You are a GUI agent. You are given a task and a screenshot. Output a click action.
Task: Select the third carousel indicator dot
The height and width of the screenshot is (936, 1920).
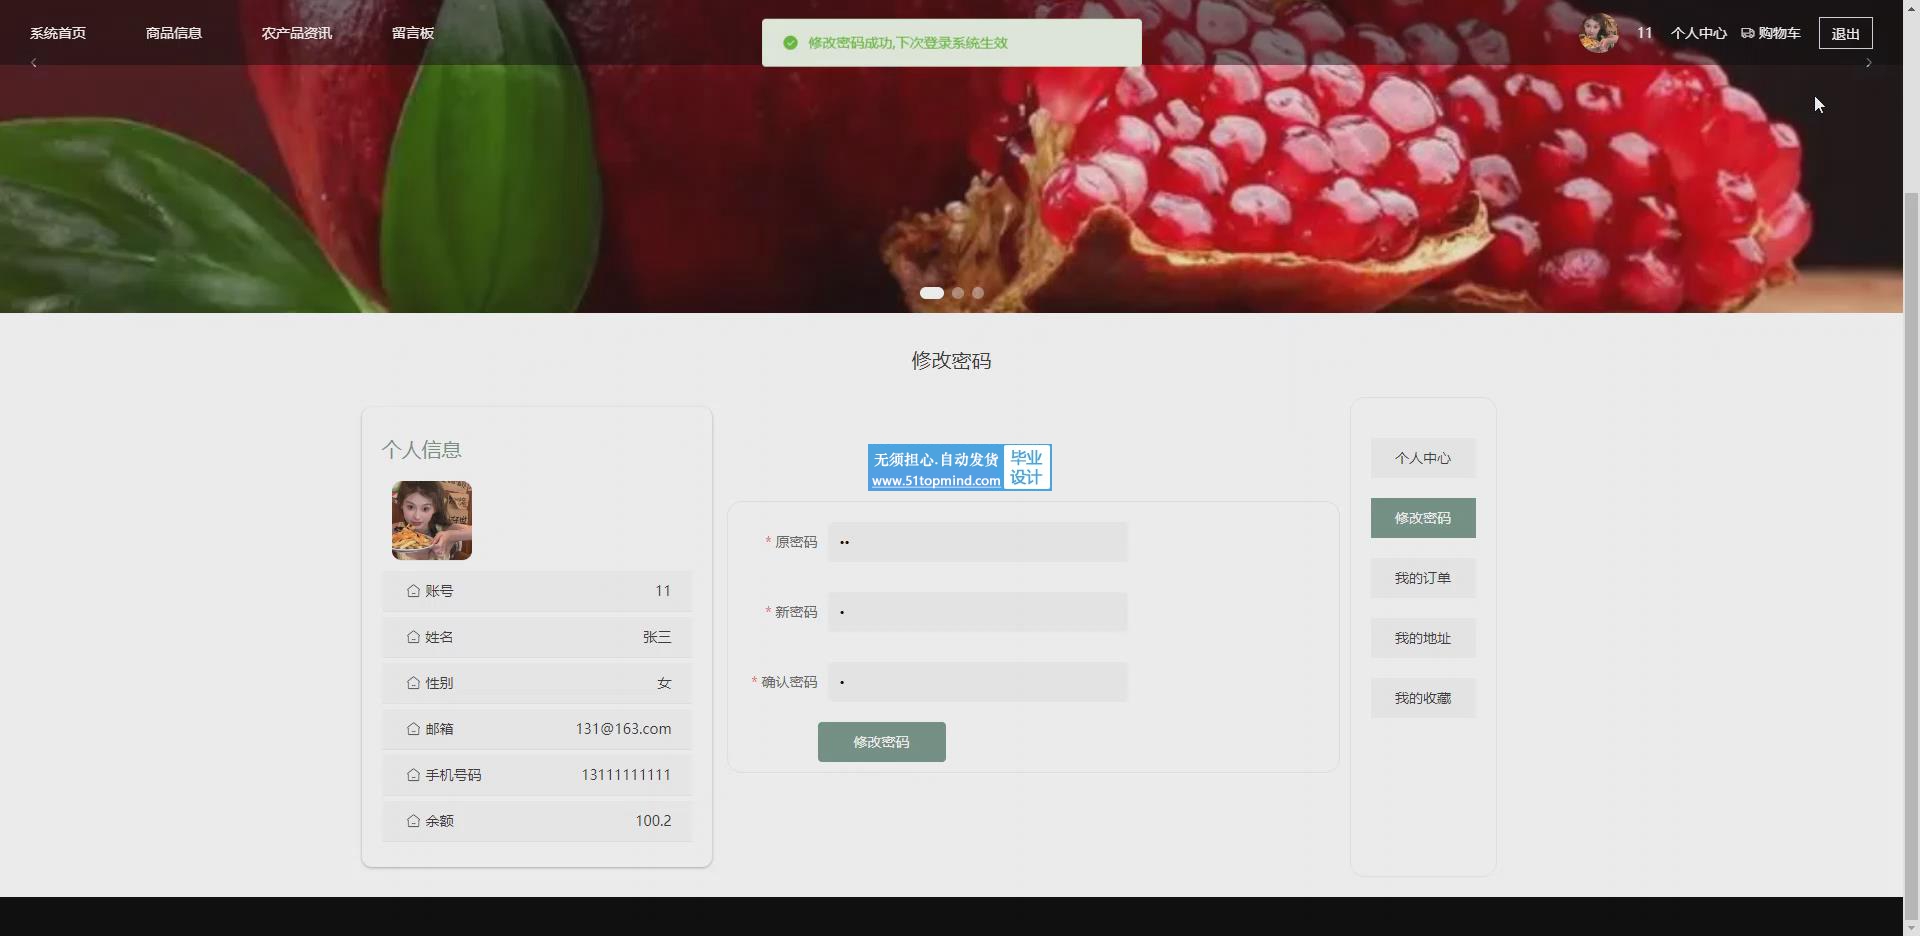978,293
